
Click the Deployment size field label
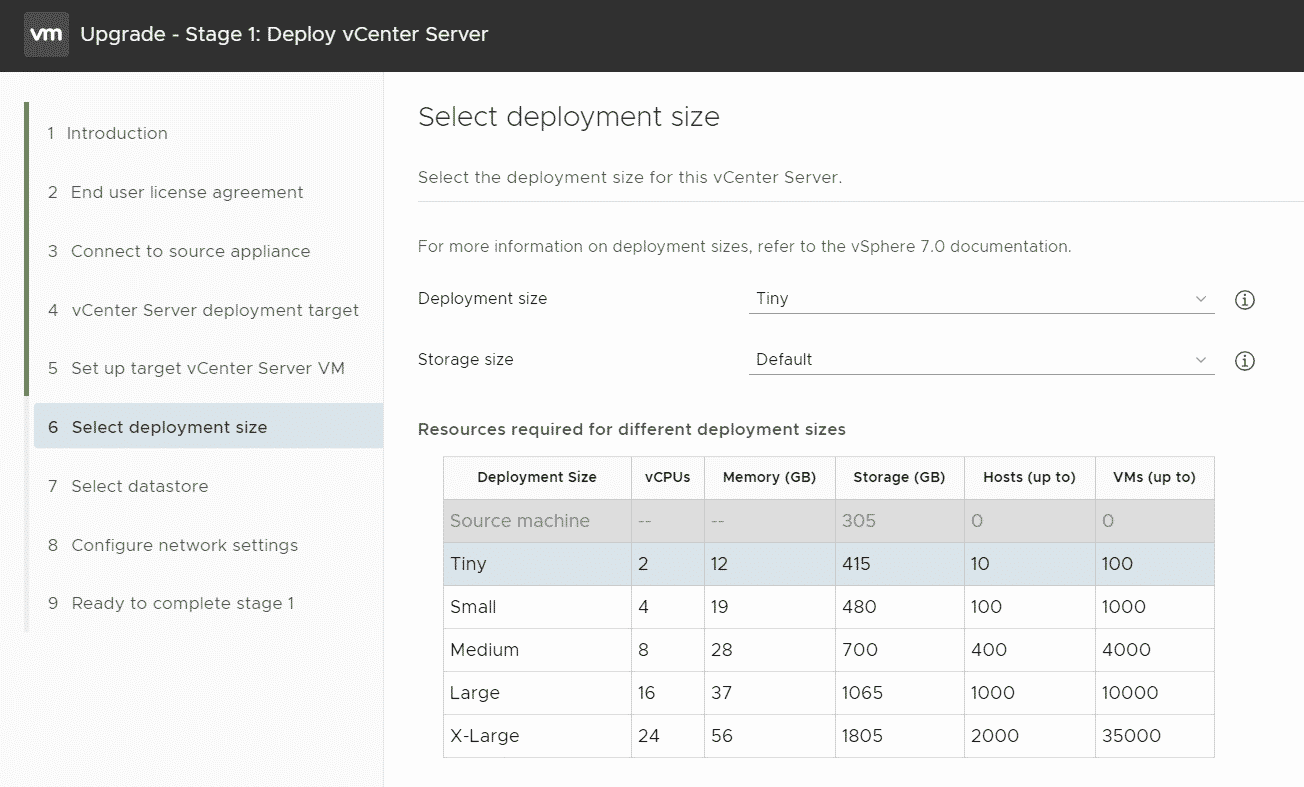(x=483, y=298)
